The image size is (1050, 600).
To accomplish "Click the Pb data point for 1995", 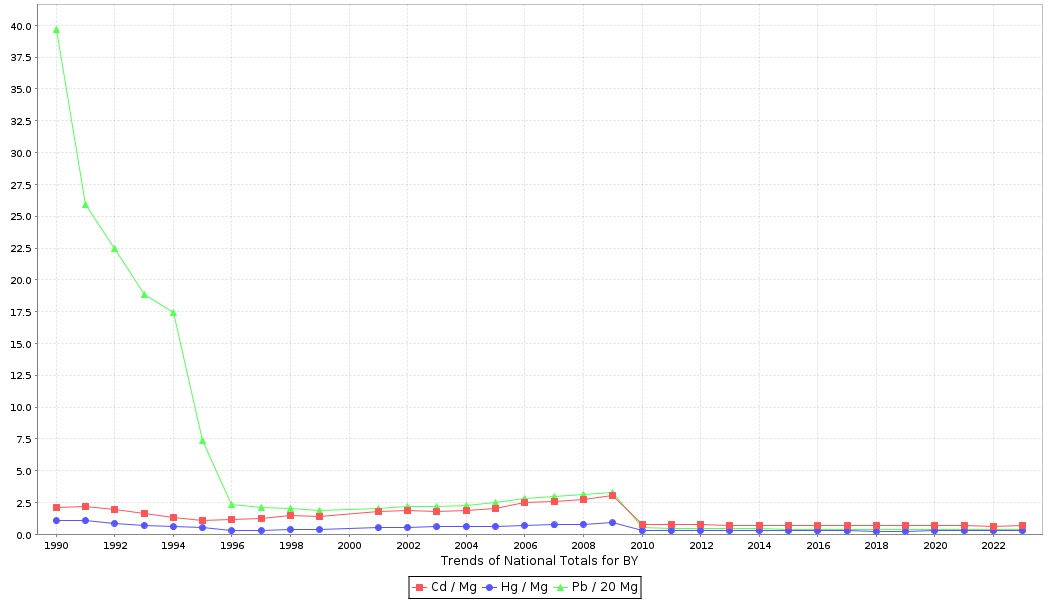I will tap(202, 440).
